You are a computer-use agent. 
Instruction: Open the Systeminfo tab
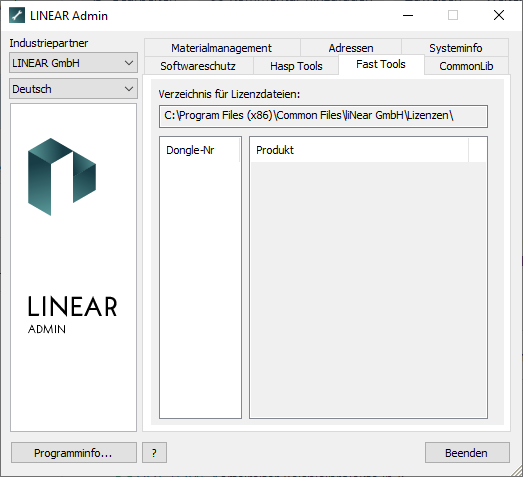455,48
